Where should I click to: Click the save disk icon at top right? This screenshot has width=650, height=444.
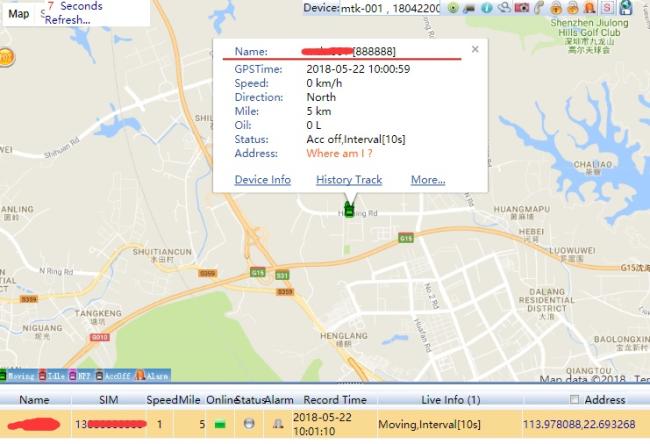tap(625, 8)
